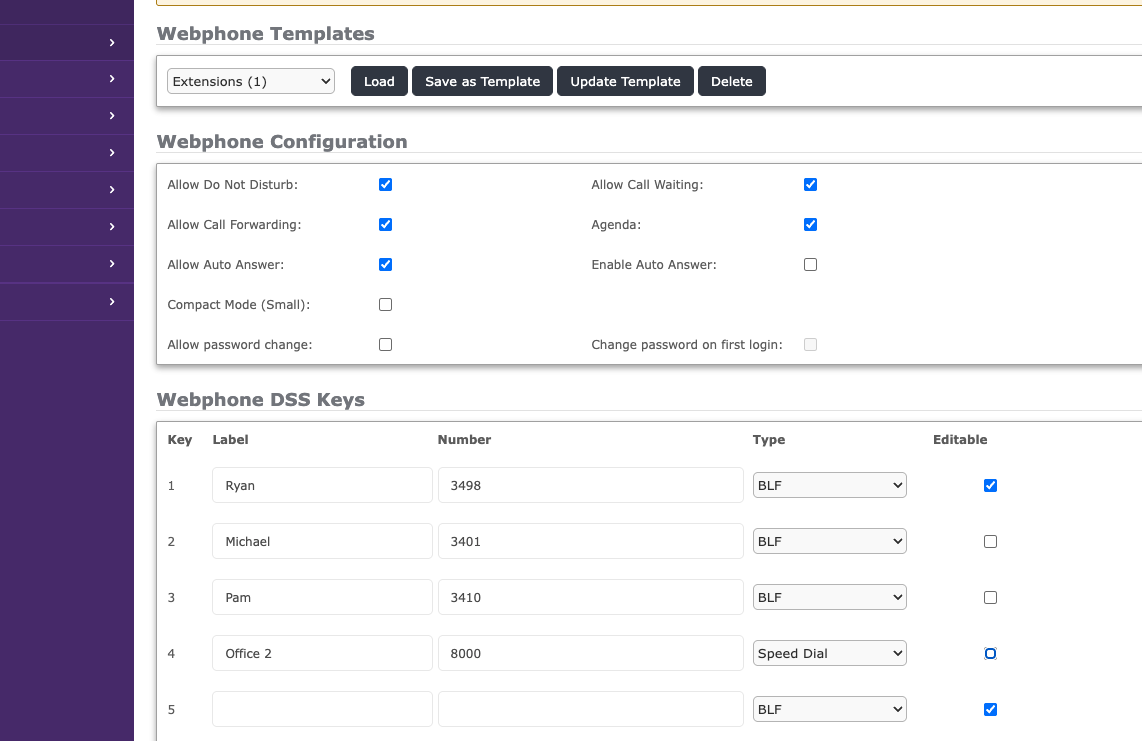Uncheck the Agenda checkbox
1142x741 pixels.
click(810, 224)
